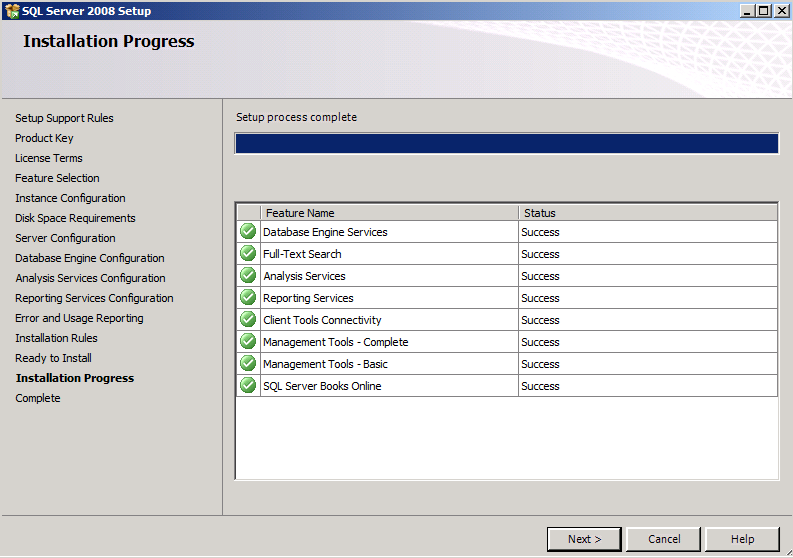Select Installation Rules step
The image size is (793, 558).
(x=56, y=338)
